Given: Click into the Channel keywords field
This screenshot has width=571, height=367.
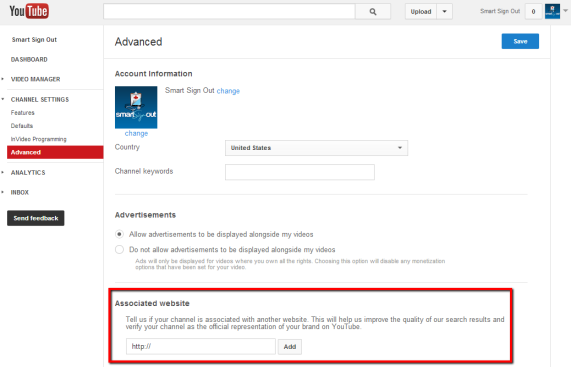Looking at the screenshot, I should [x=300, y=172].
